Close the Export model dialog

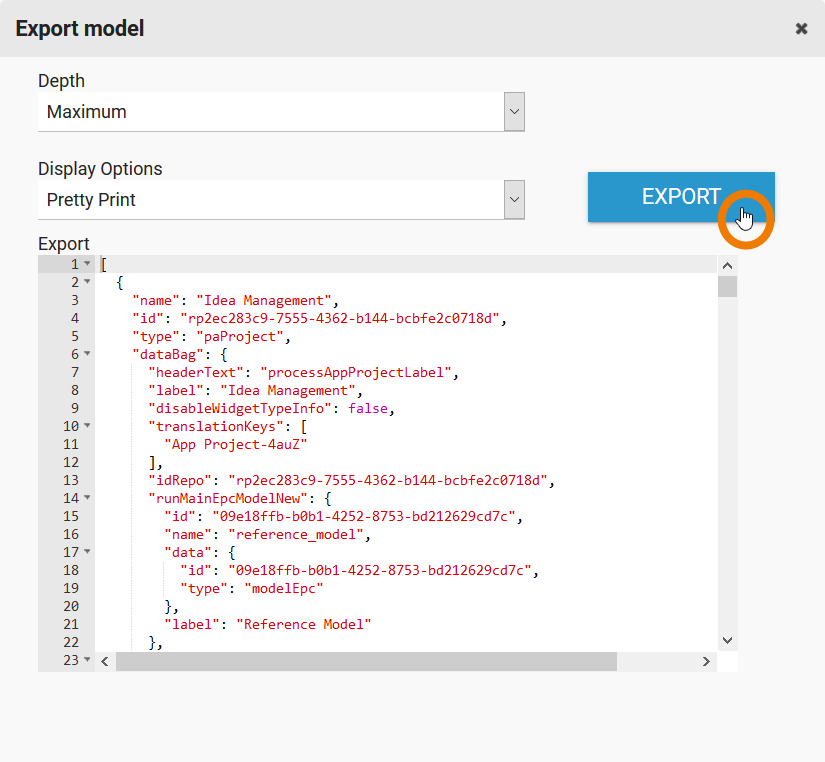pos(801,29)
